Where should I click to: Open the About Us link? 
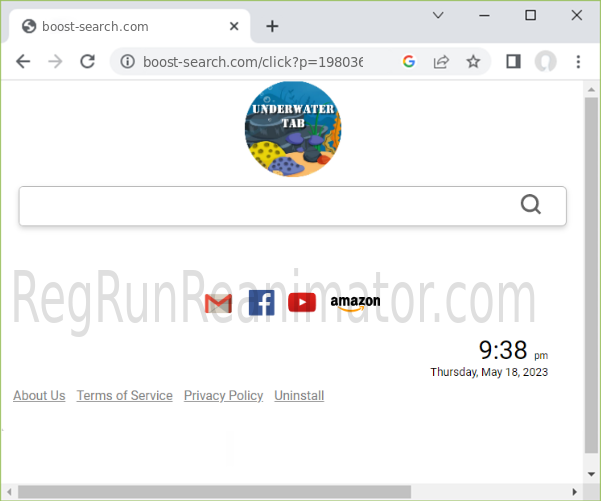pos(39,395)
